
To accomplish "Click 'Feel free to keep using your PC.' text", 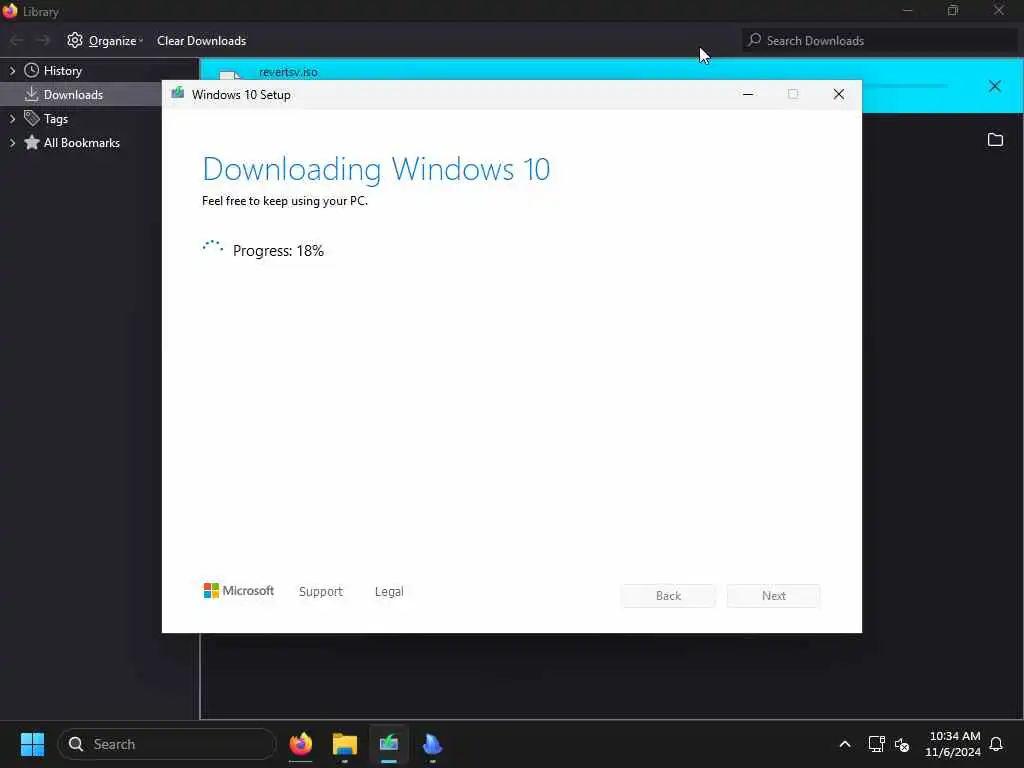I will pos(285,201).
